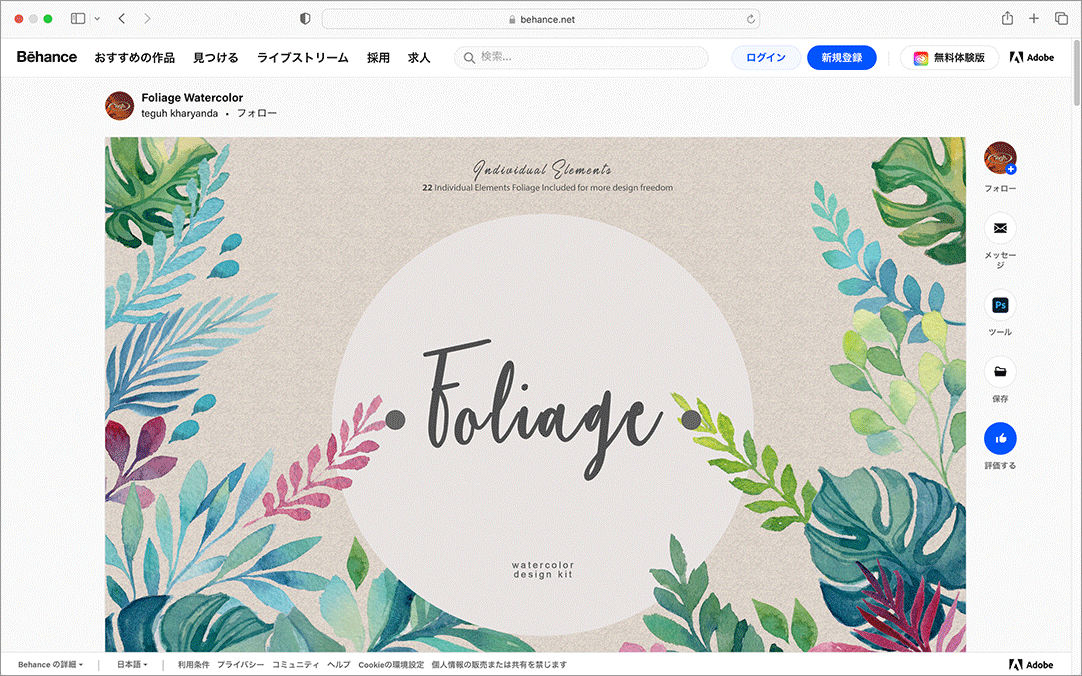Add a new tab with plus icon

point(1034,19)
